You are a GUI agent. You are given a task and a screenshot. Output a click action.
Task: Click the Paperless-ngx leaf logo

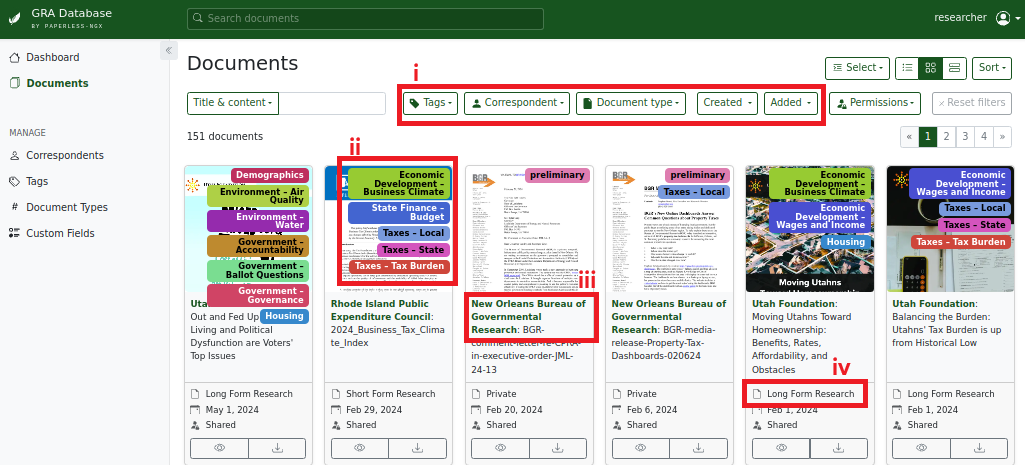tap(14, 18)
